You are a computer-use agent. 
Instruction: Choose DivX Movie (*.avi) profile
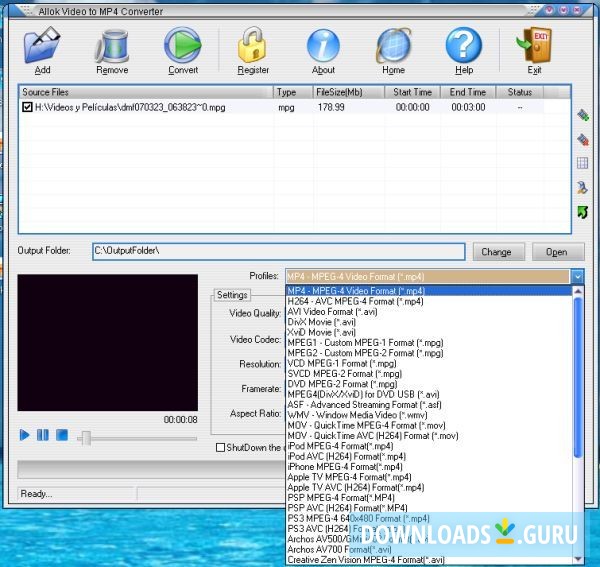pyautogui.click(x=430, y=322)
